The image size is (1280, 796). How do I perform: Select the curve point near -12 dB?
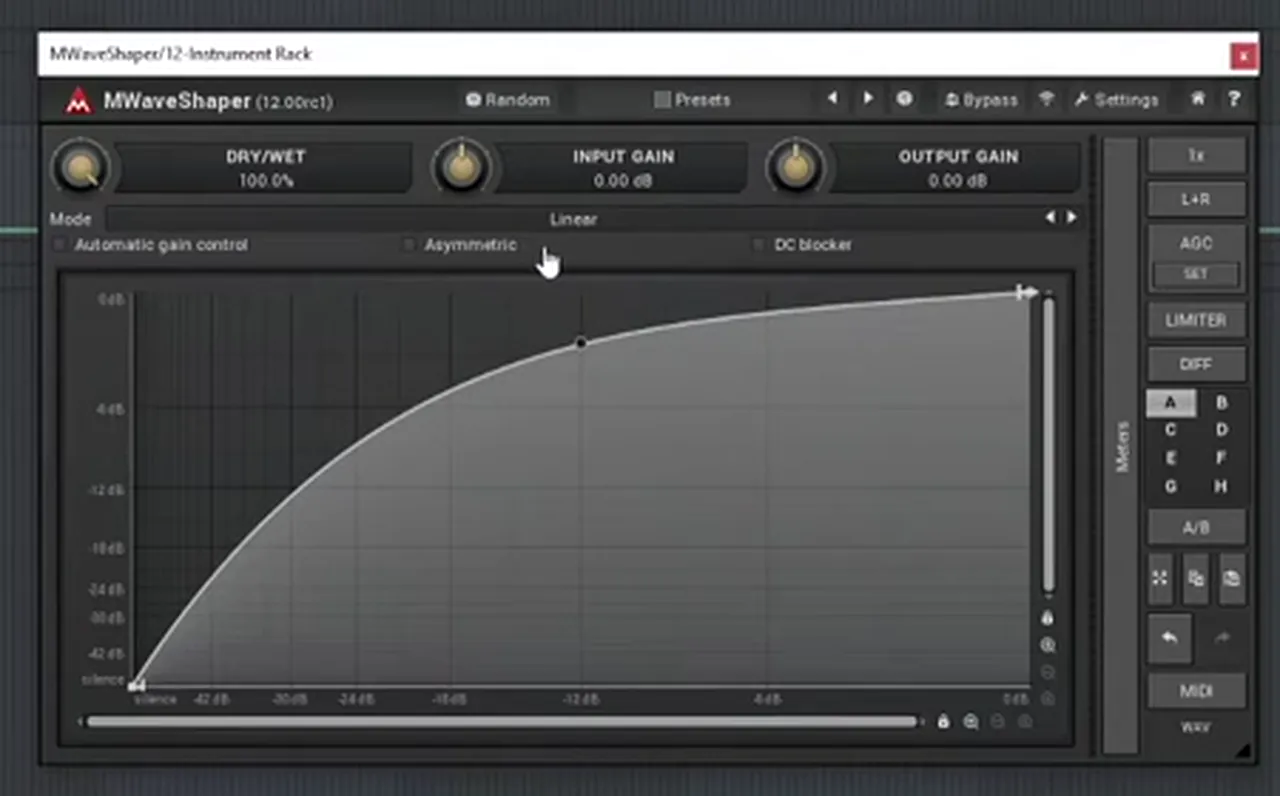[581, 343]
